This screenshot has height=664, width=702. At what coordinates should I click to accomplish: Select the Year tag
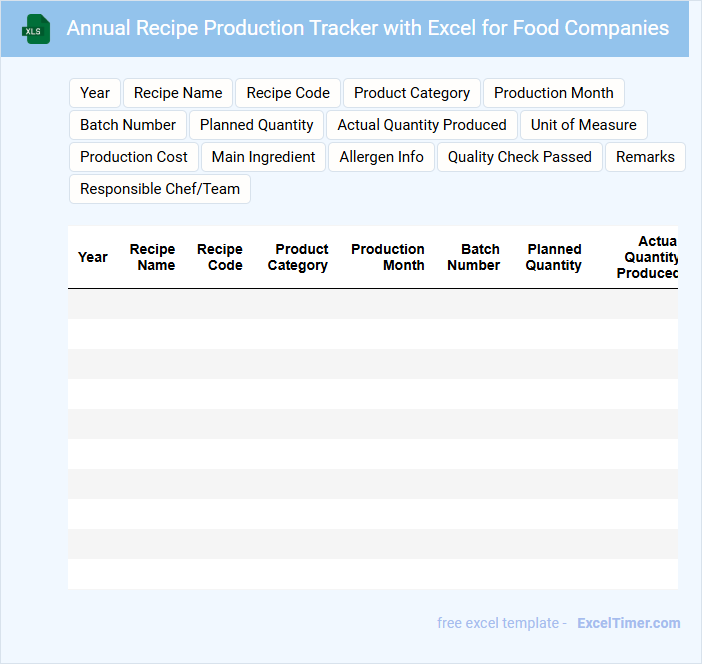point(95,93)
